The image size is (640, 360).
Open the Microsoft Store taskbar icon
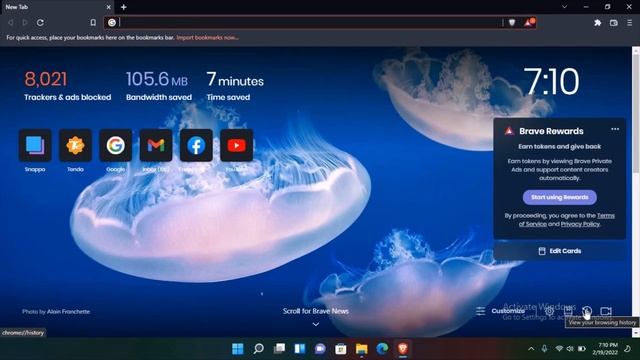341,349
